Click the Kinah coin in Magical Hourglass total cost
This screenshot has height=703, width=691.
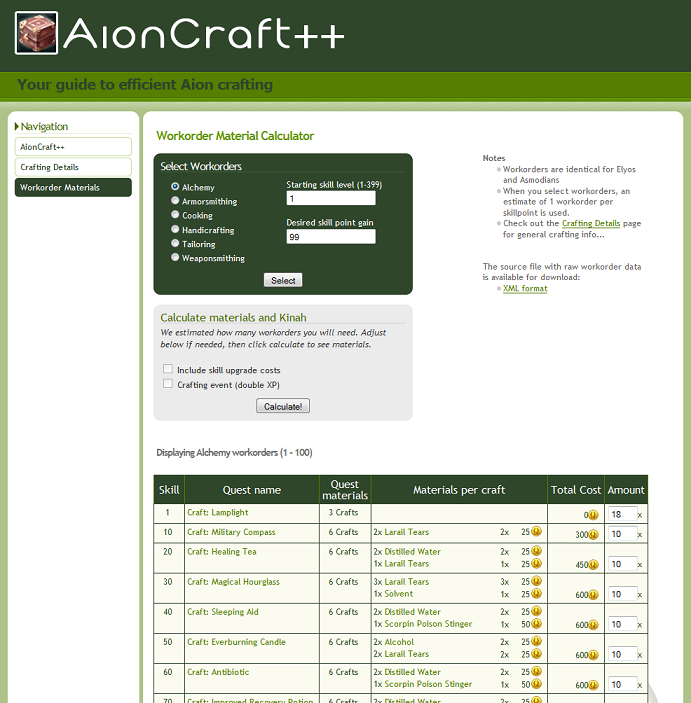[x=593, y=595]
